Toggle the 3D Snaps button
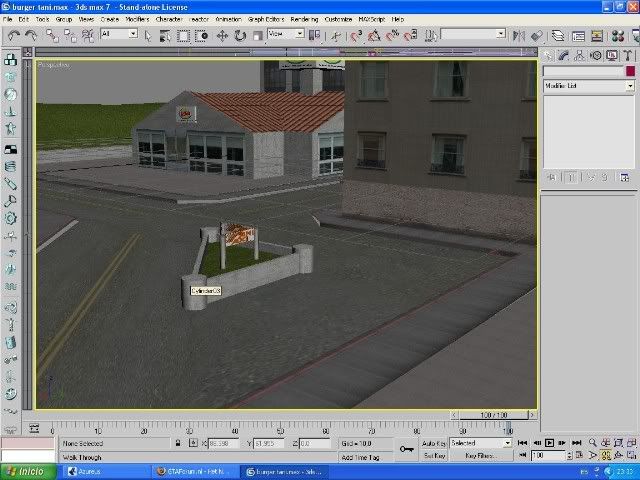The image size is (640, 480). pyautogui.click(x=356, y=36)
